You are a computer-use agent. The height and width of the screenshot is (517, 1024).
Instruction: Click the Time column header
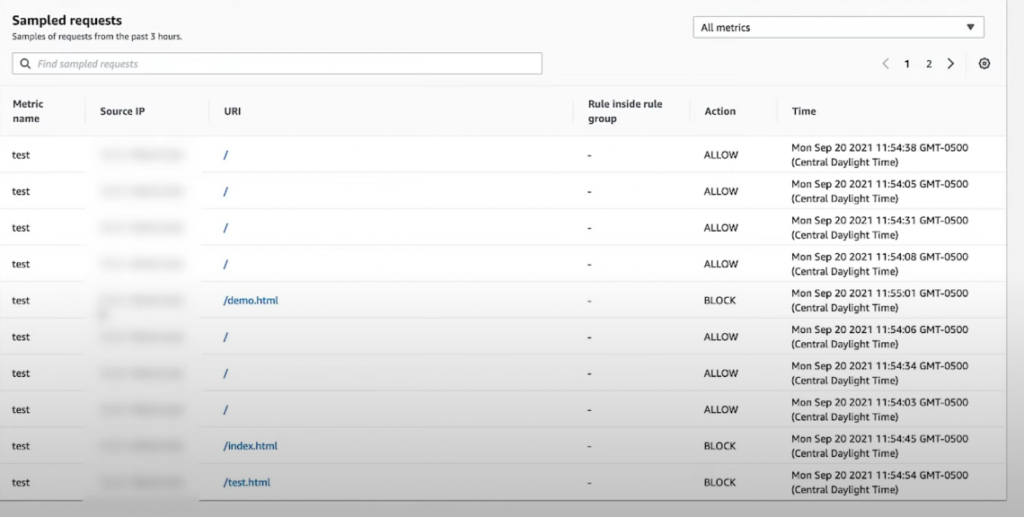[804, 111]
